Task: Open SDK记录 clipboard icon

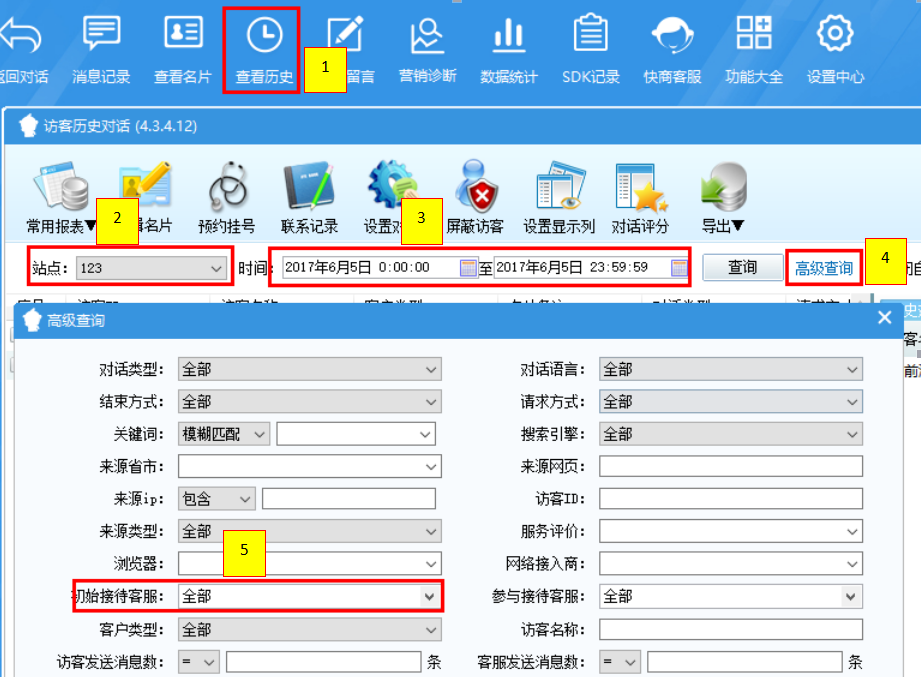Action: click(x=590, y=38)
